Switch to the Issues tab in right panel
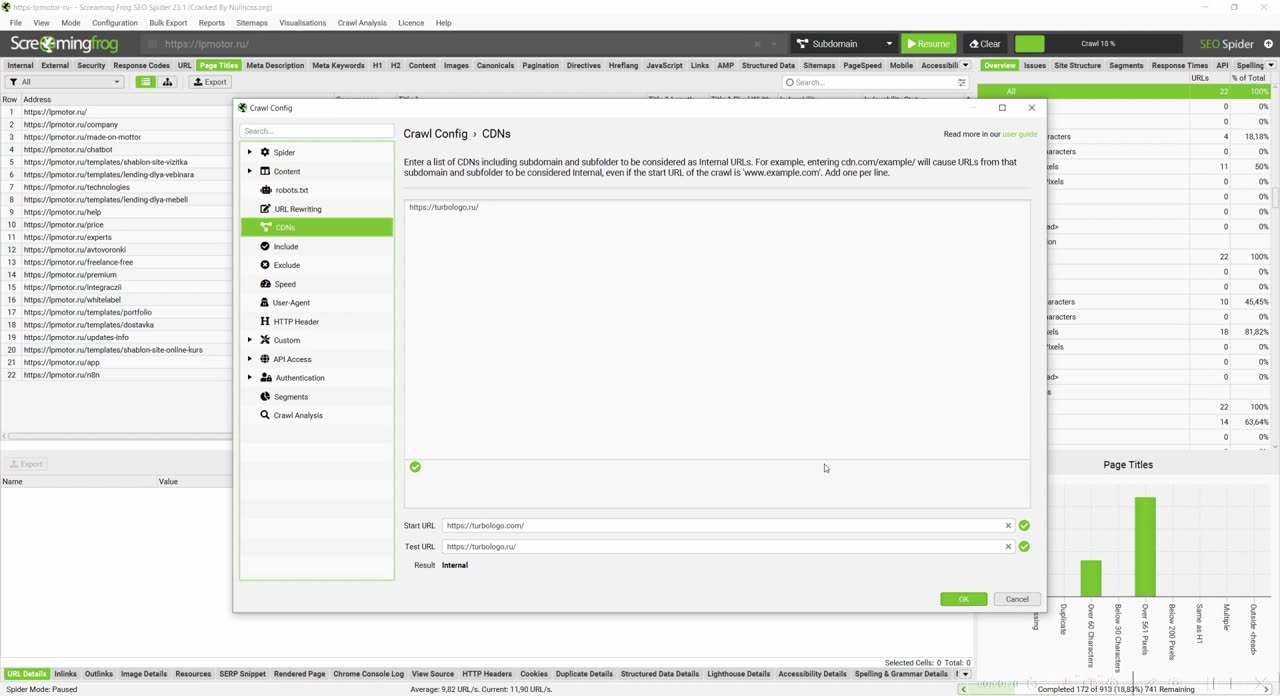1280x696 pixels. [x=1035, y=65]
